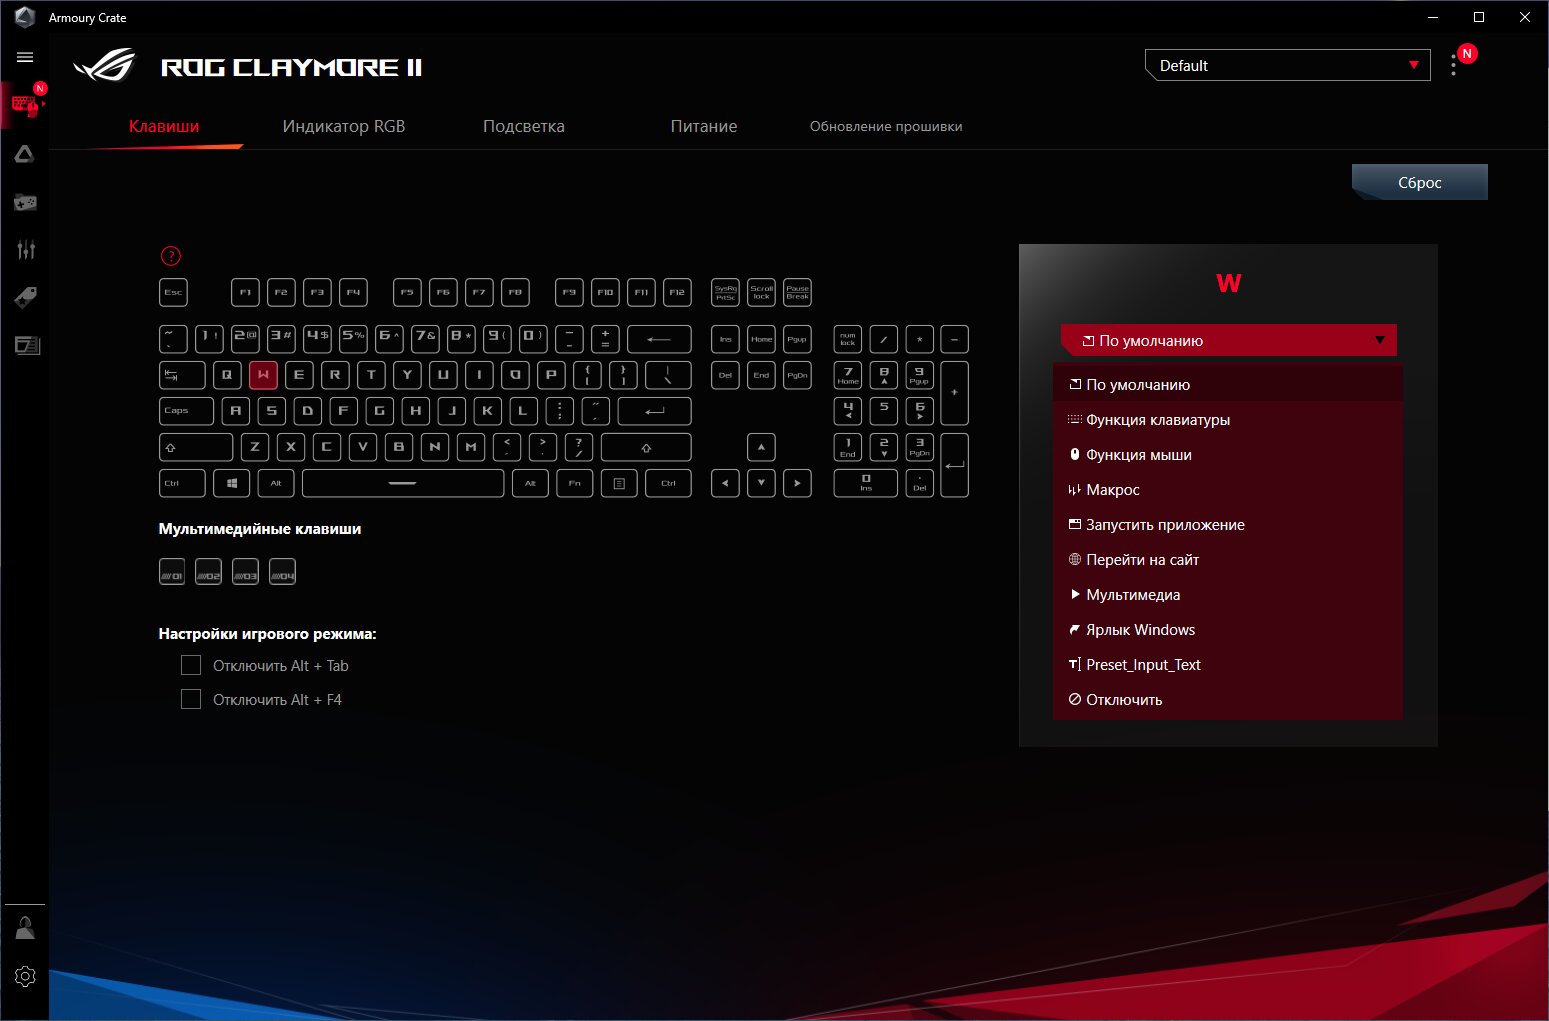This screenshot has width=1549, height=1021.
Task: Open the news panel icon in sidebar
Action: 27,345
